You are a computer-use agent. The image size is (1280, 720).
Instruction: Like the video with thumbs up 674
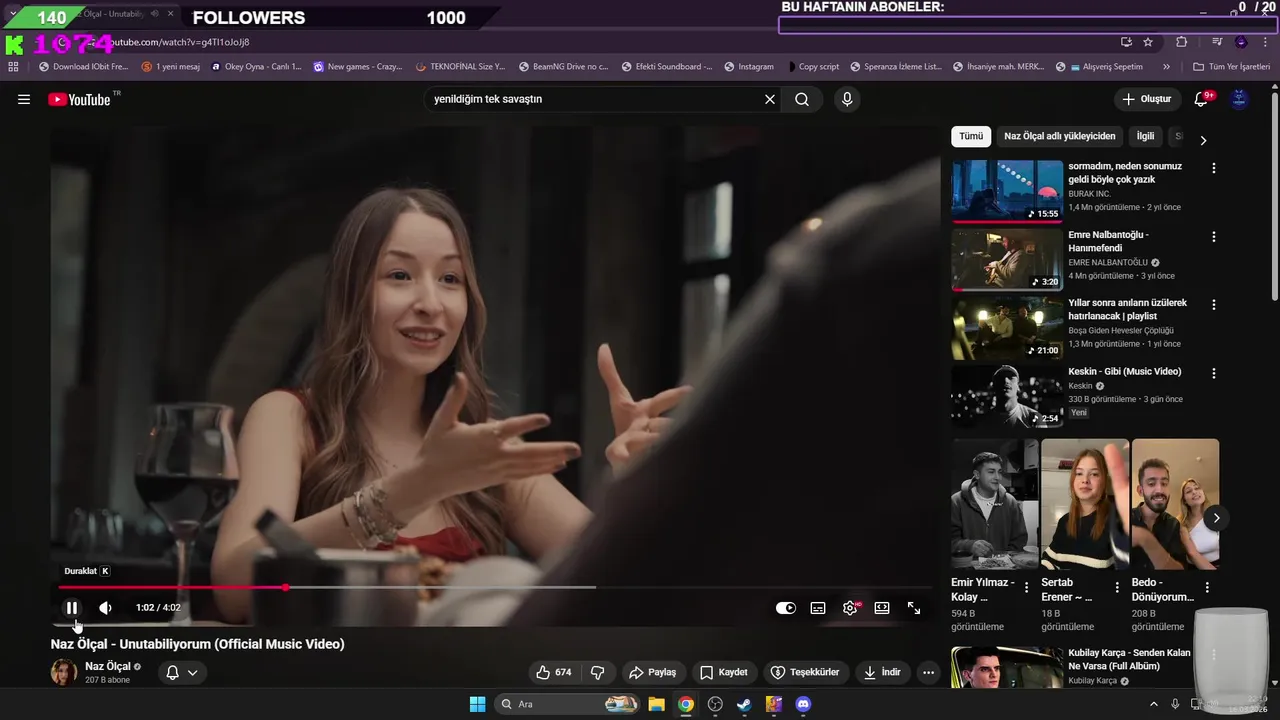[x=554, y=672]
